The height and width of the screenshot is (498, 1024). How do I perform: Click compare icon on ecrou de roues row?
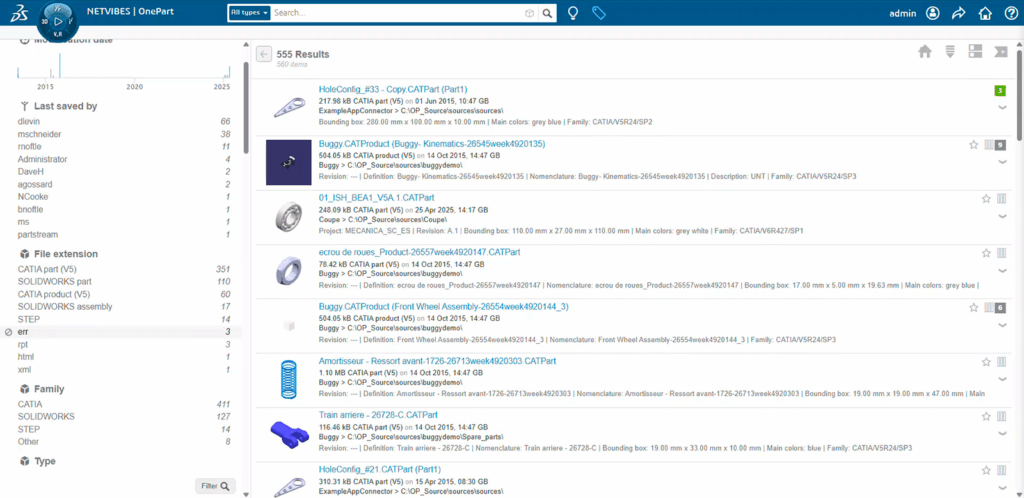[1002, 253]
